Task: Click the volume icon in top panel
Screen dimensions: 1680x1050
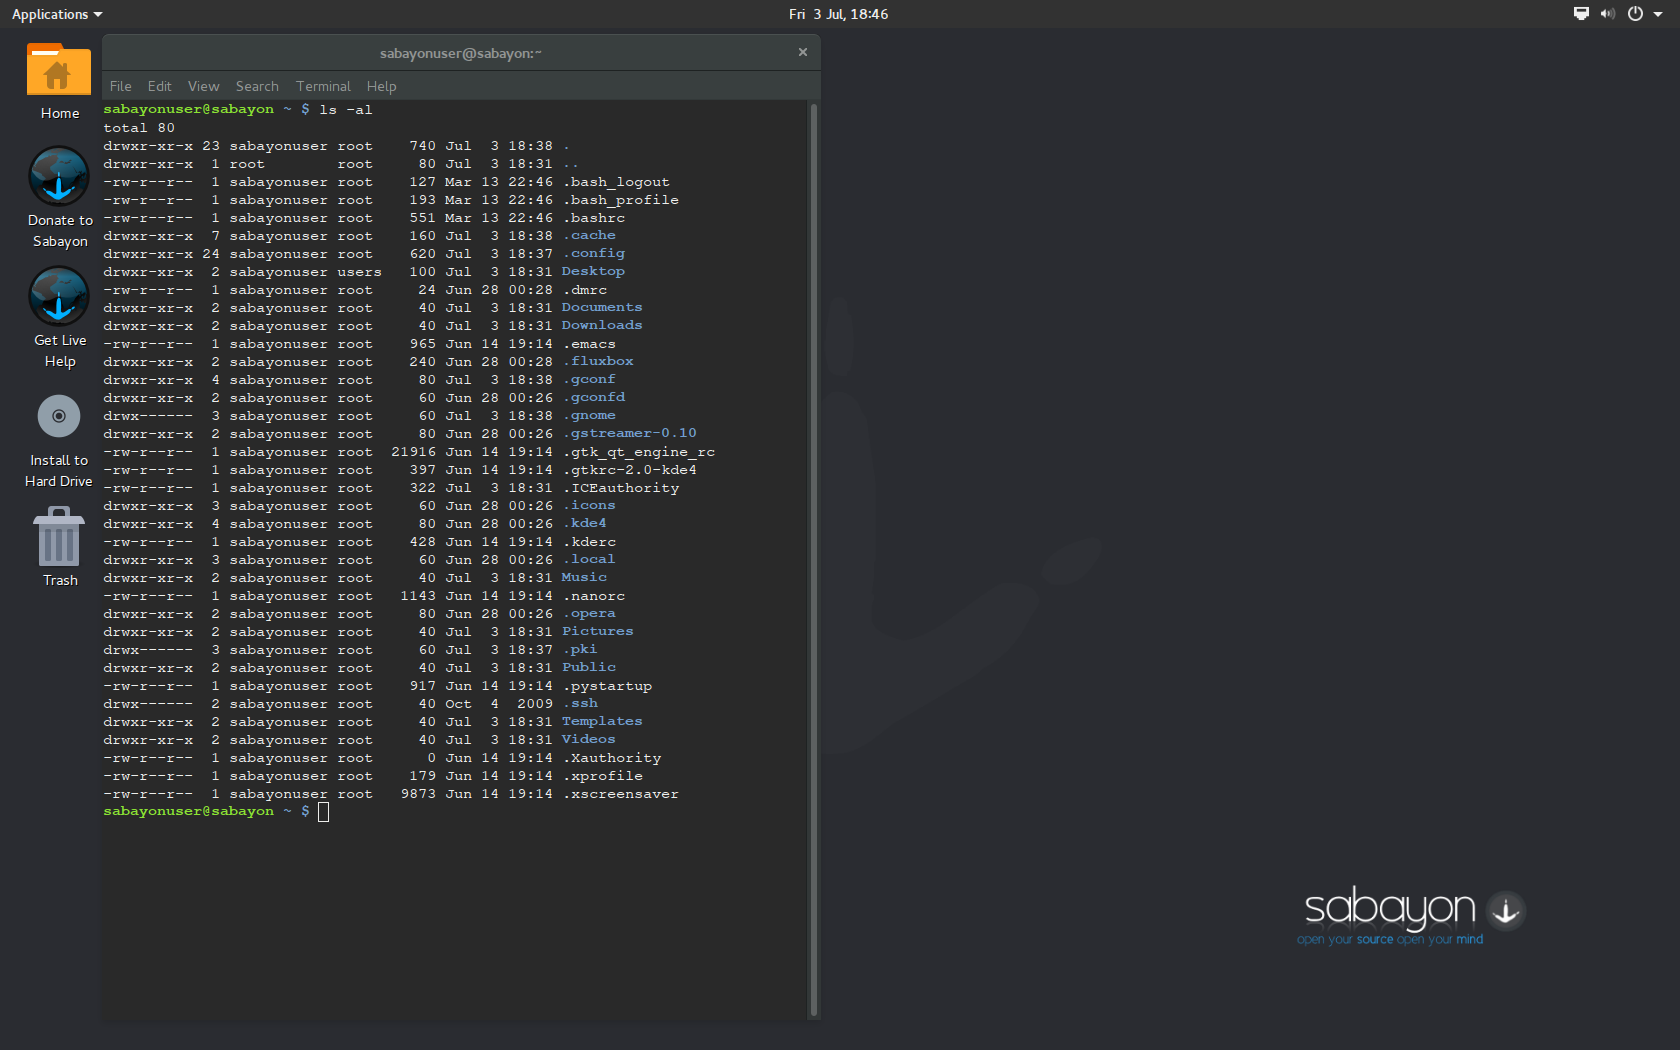Action: (1608, 14)
